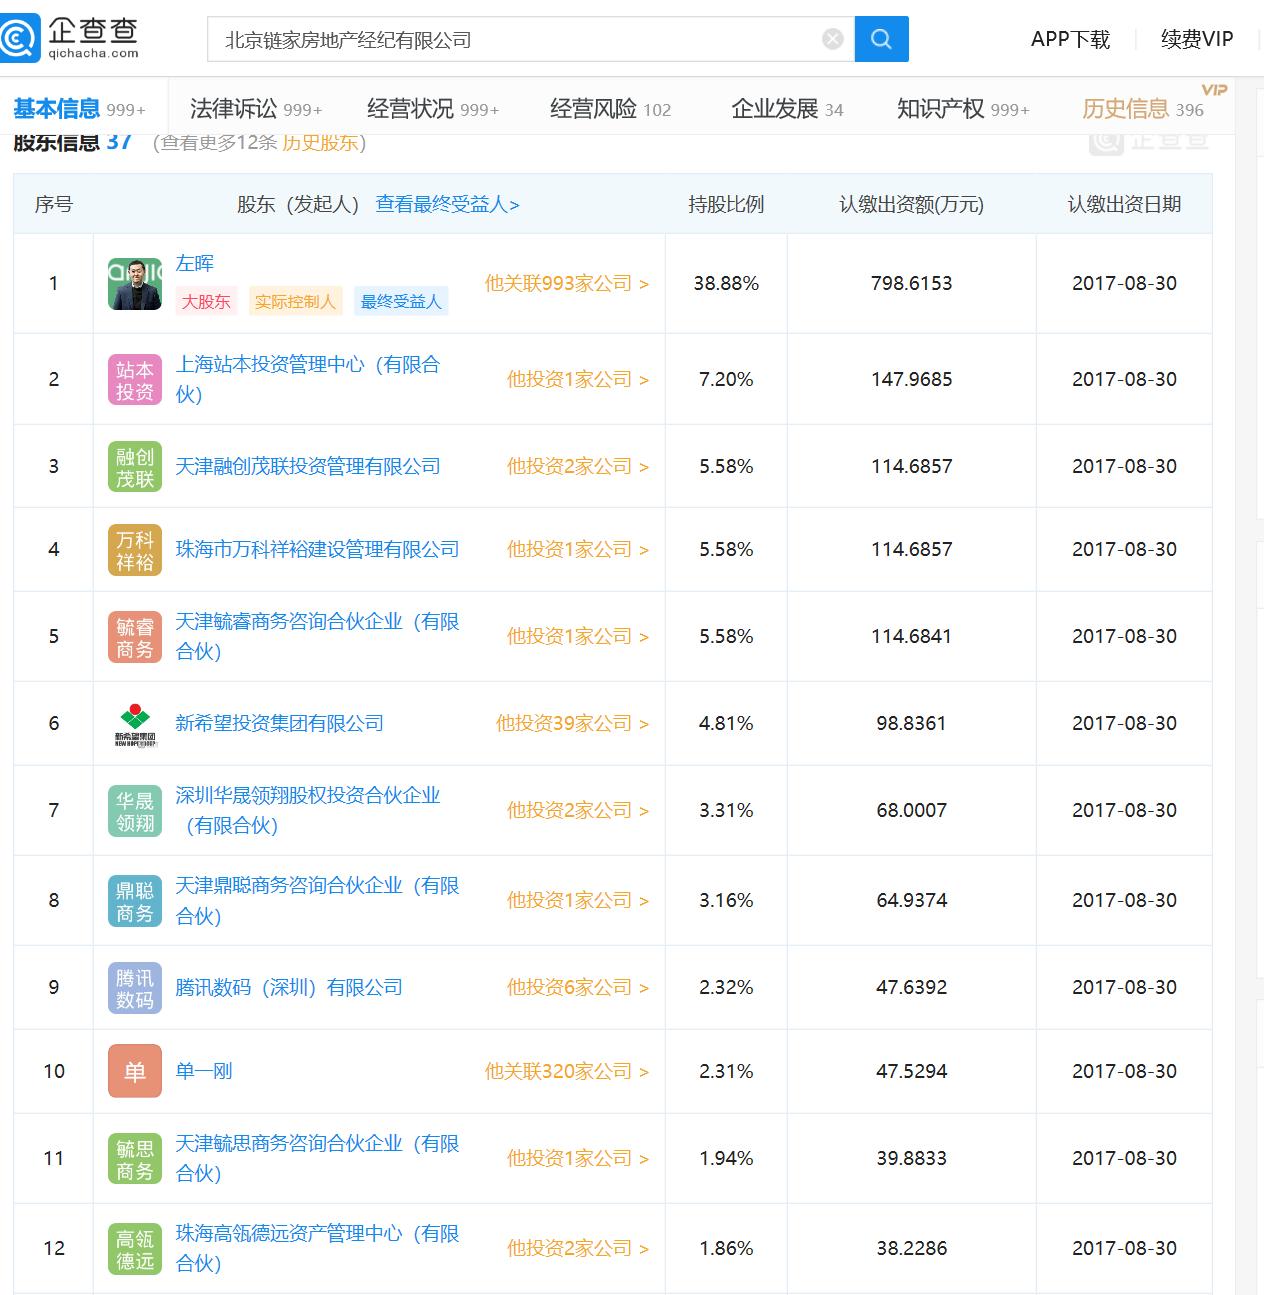The width and height of the screenshot is (1264, 1295).
Task: Click the 华晟领翔 logo icon
Action: (135, 811)
